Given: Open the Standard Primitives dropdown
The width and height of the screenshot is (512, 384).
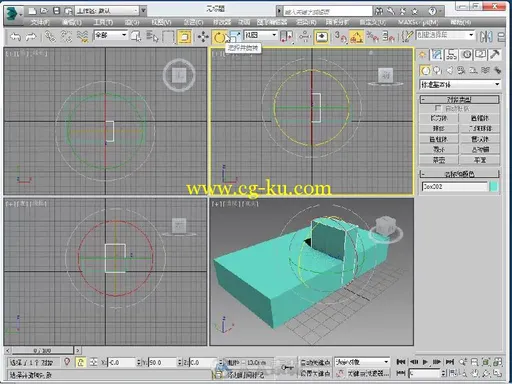Looking at the screenshot, I should tap(460, 84).
